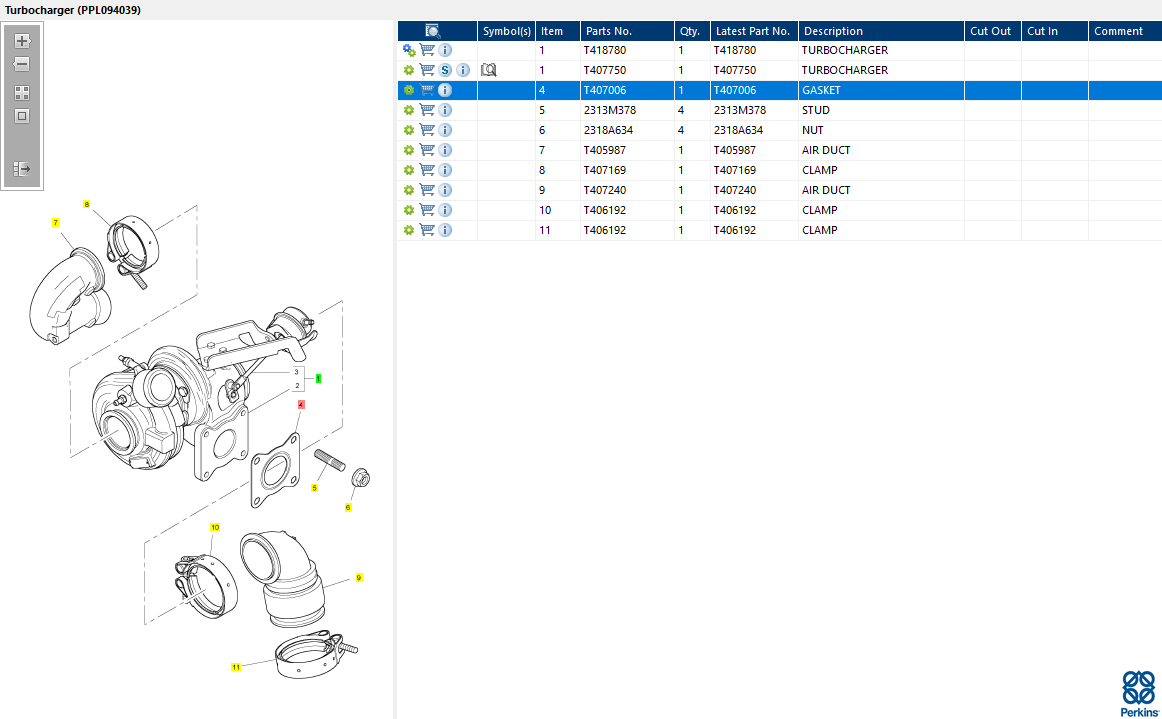The height and width of the screenshot is (719, 1162).
Task: Add T418780 turbocharger to cart
Action: (427, 50)
